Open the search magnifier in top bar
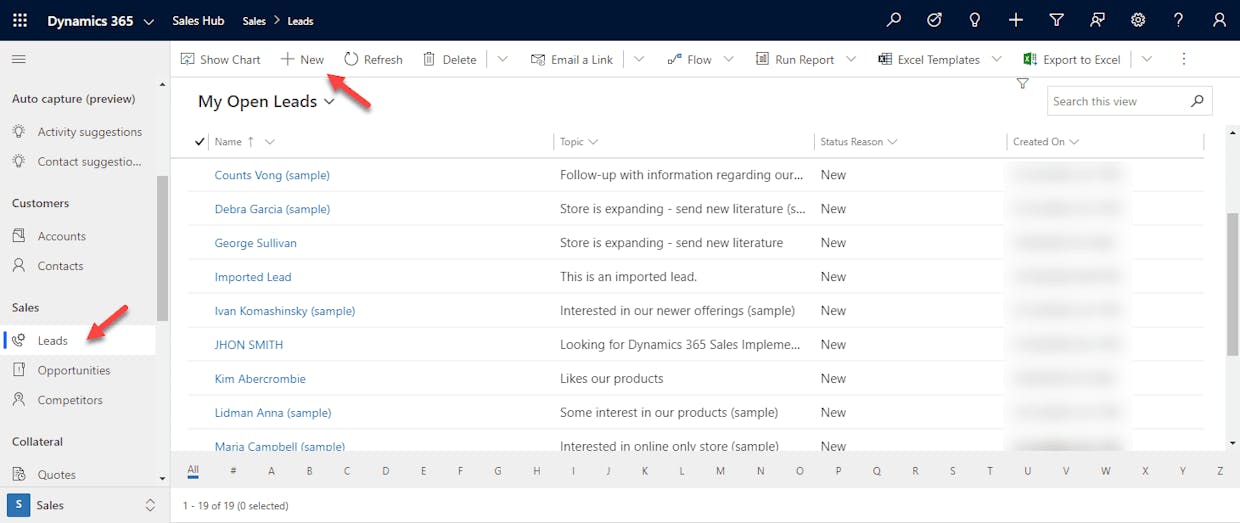 tap(894, 20)
